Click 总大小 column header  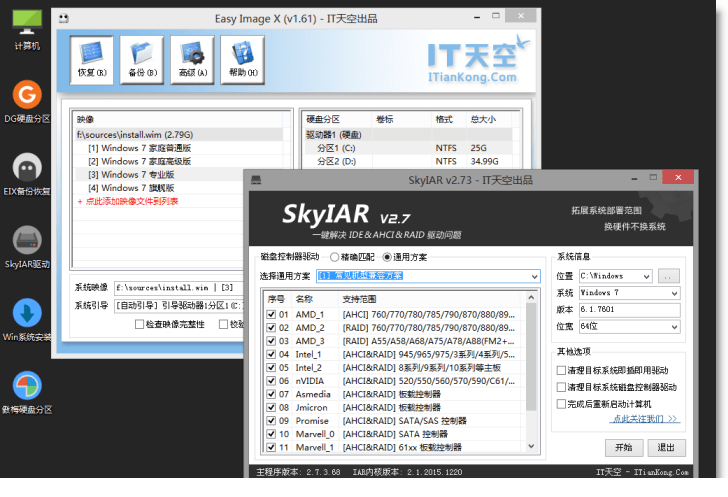click(x=488, y=119)
